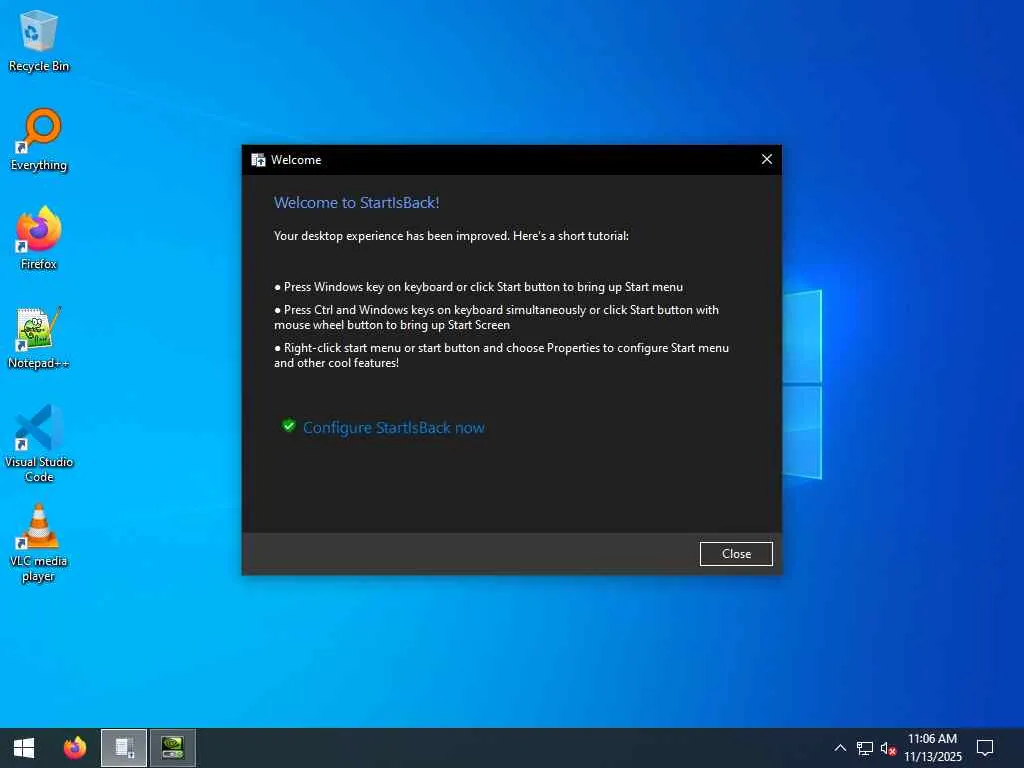Select the Everything search desktop shortcut

(39, 140)
